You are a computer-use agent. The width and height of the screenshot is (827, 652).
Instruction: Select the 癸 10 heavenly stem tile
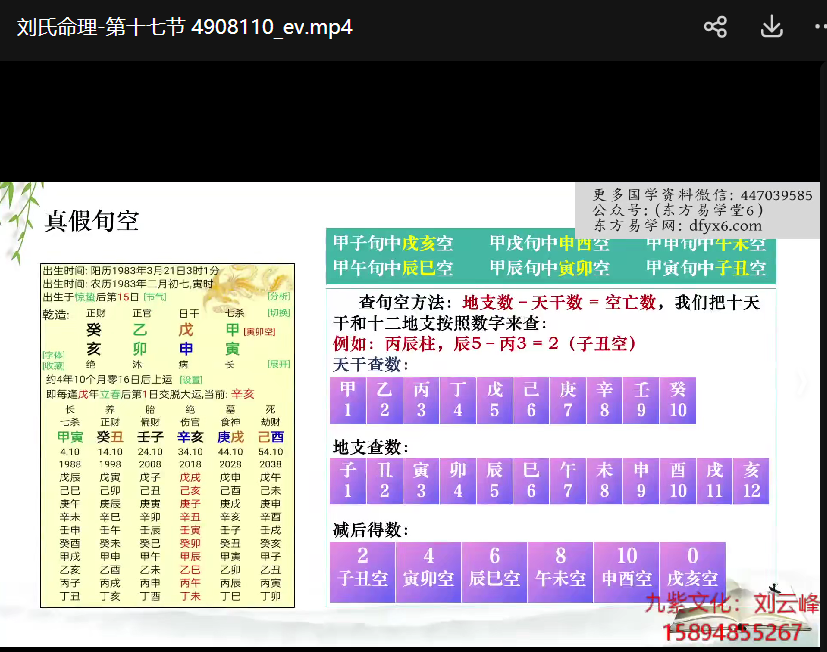(x=678, y=400)
